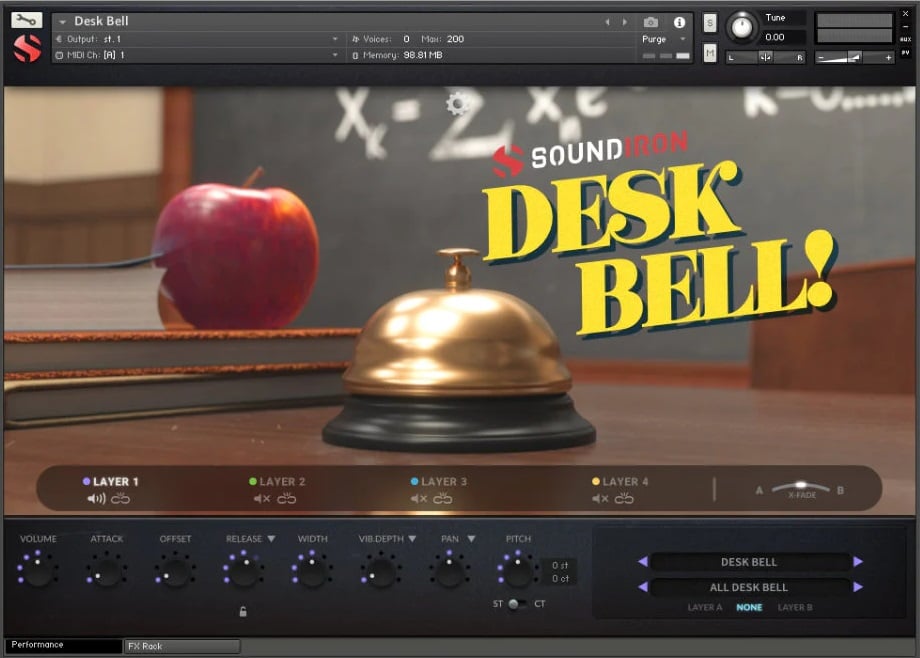Viewport: 920px width, 658px height.
Task: Click the WIDTH knob
Action: tap(312, 570)
